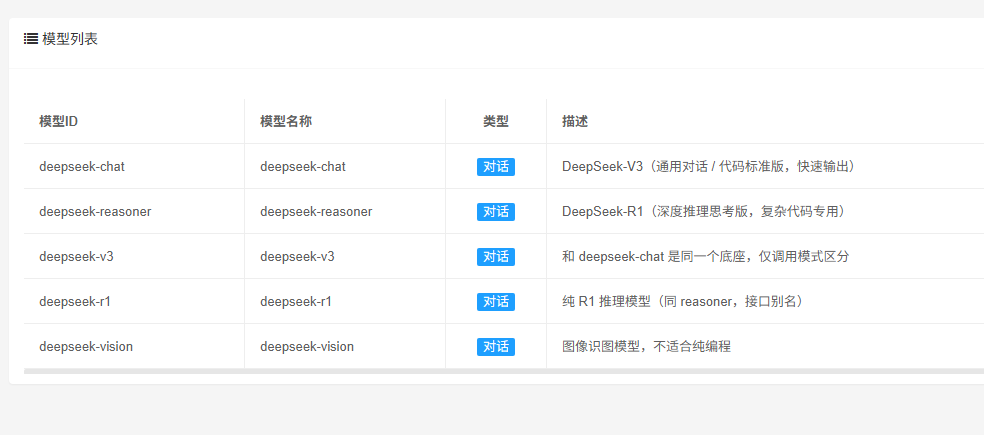984x435 pixels.
Task: Select the 描述 column header
Action: coord(575,121)
